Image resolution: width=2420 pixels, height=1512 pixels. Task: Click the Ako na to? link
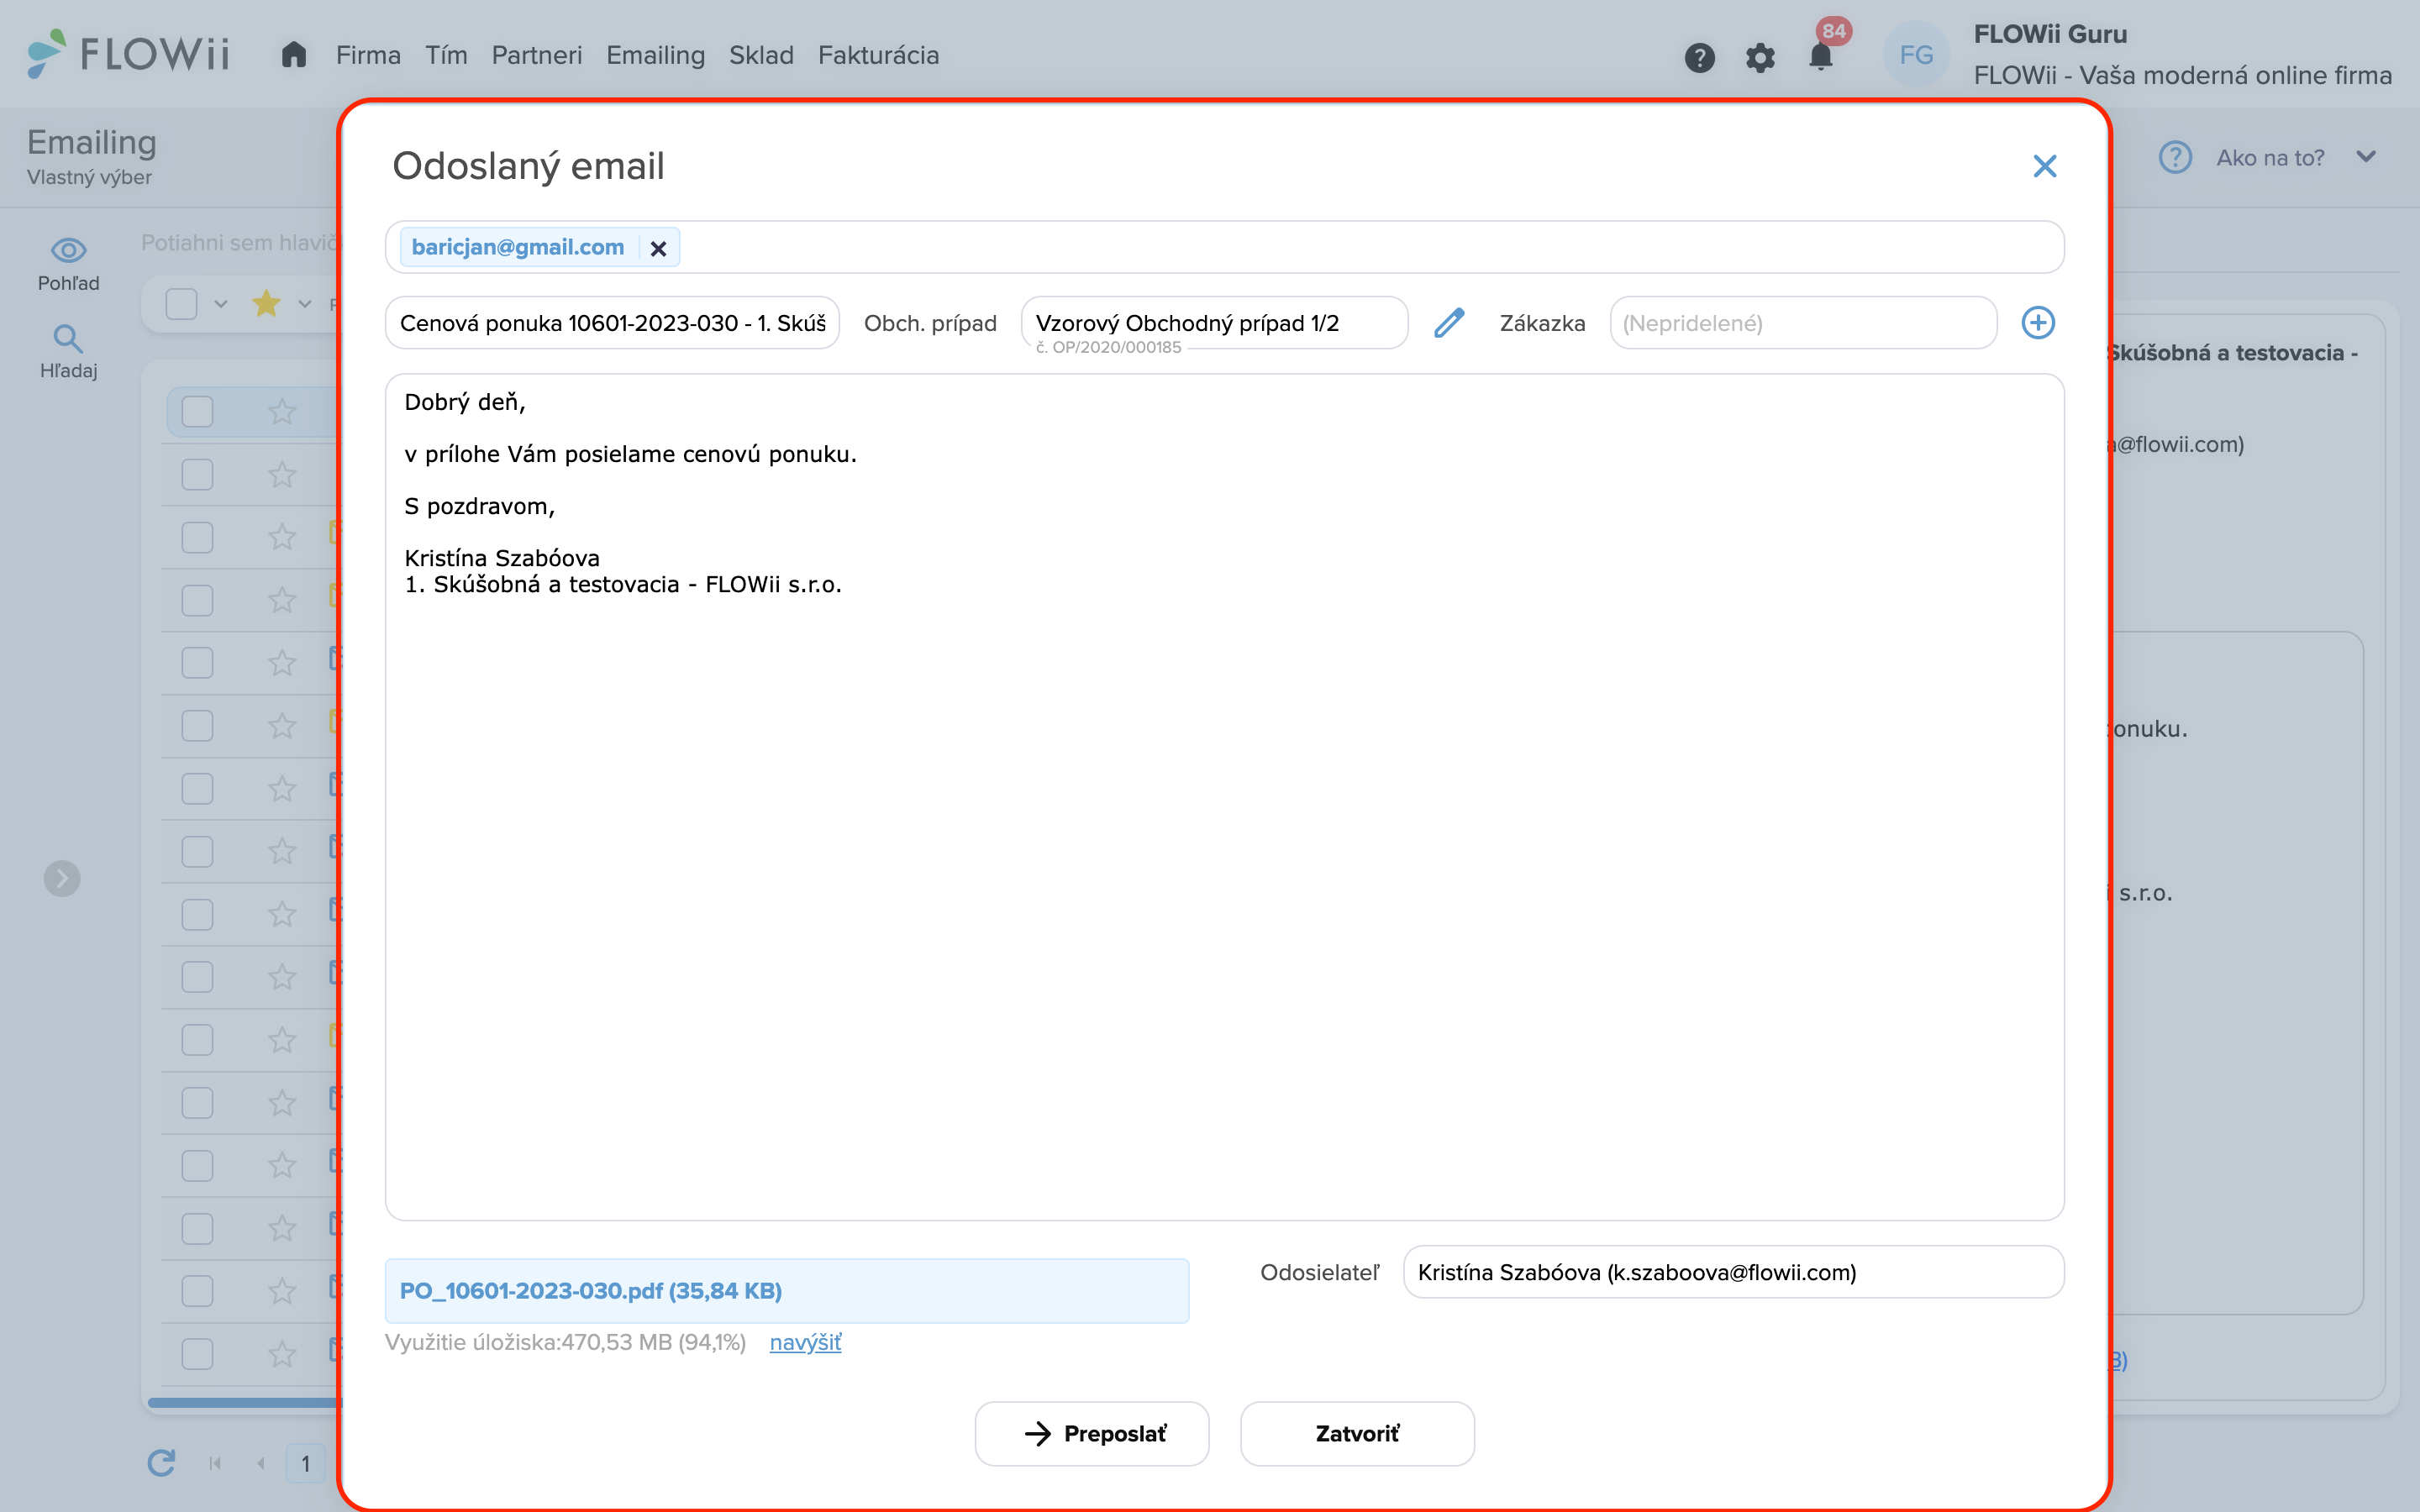coord(2270,158)
